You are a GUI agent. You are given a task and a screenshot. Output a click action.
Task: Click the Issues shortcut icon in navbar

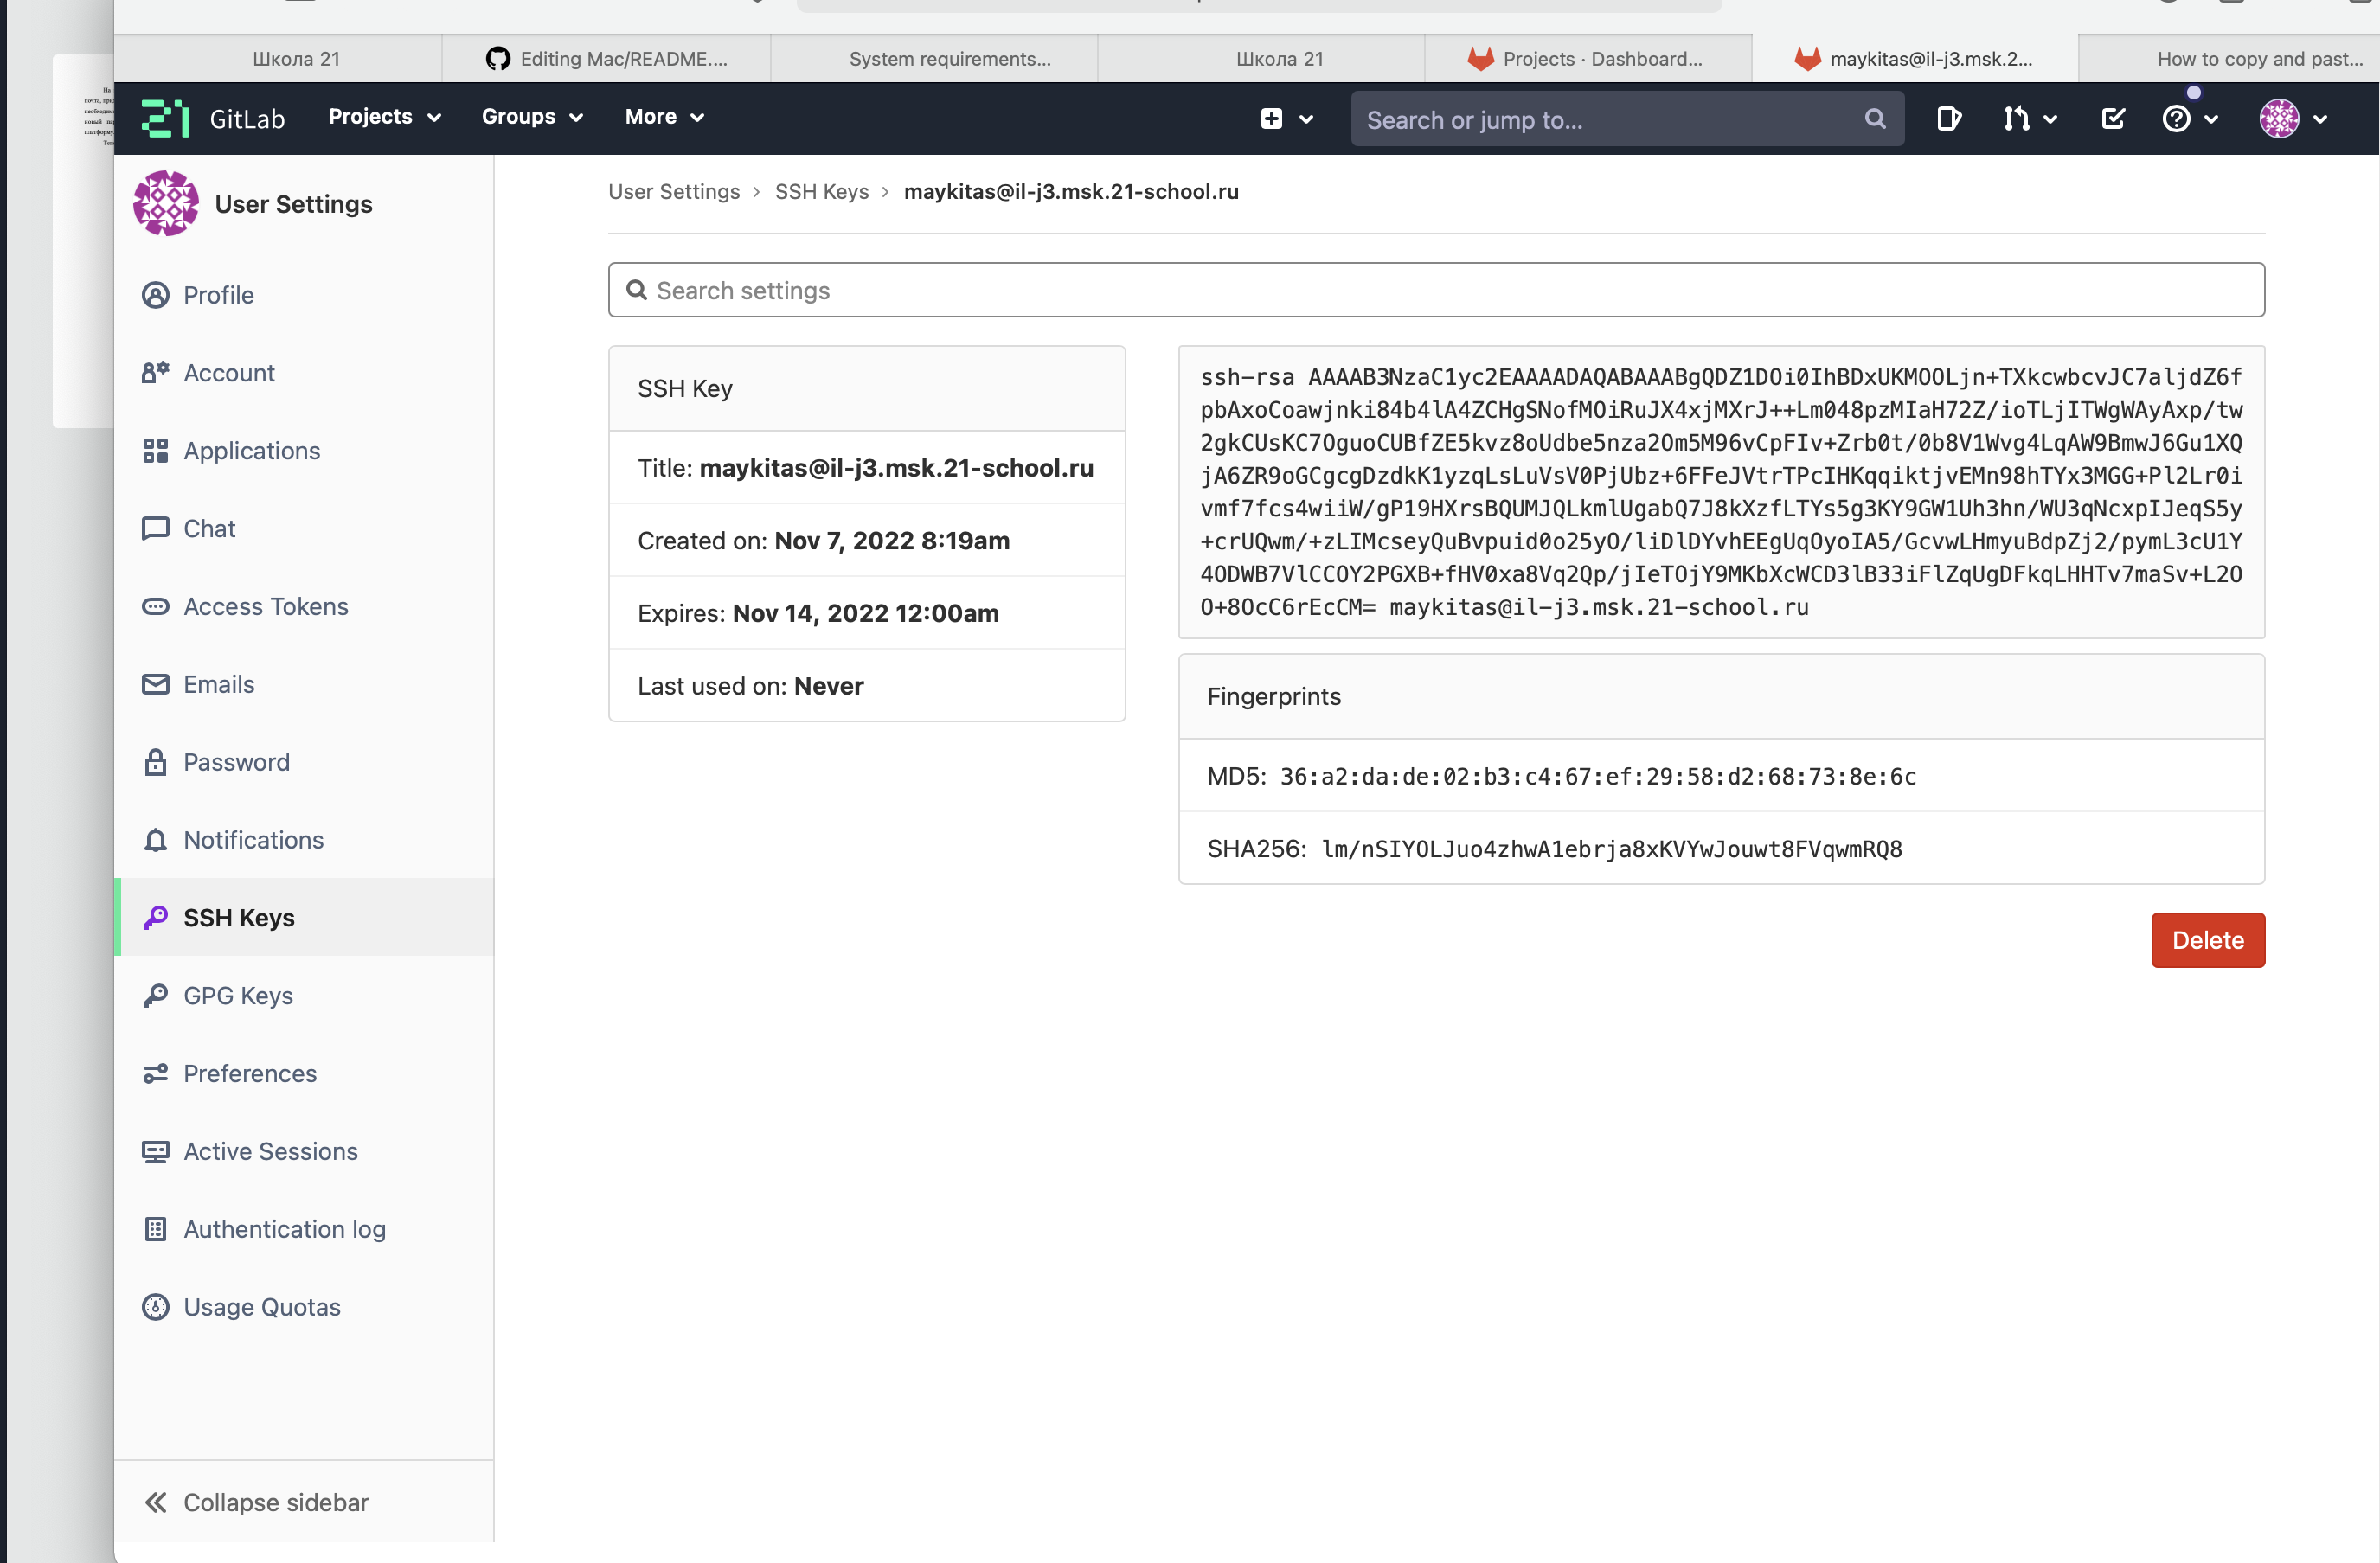click(x=1948, y=118)
